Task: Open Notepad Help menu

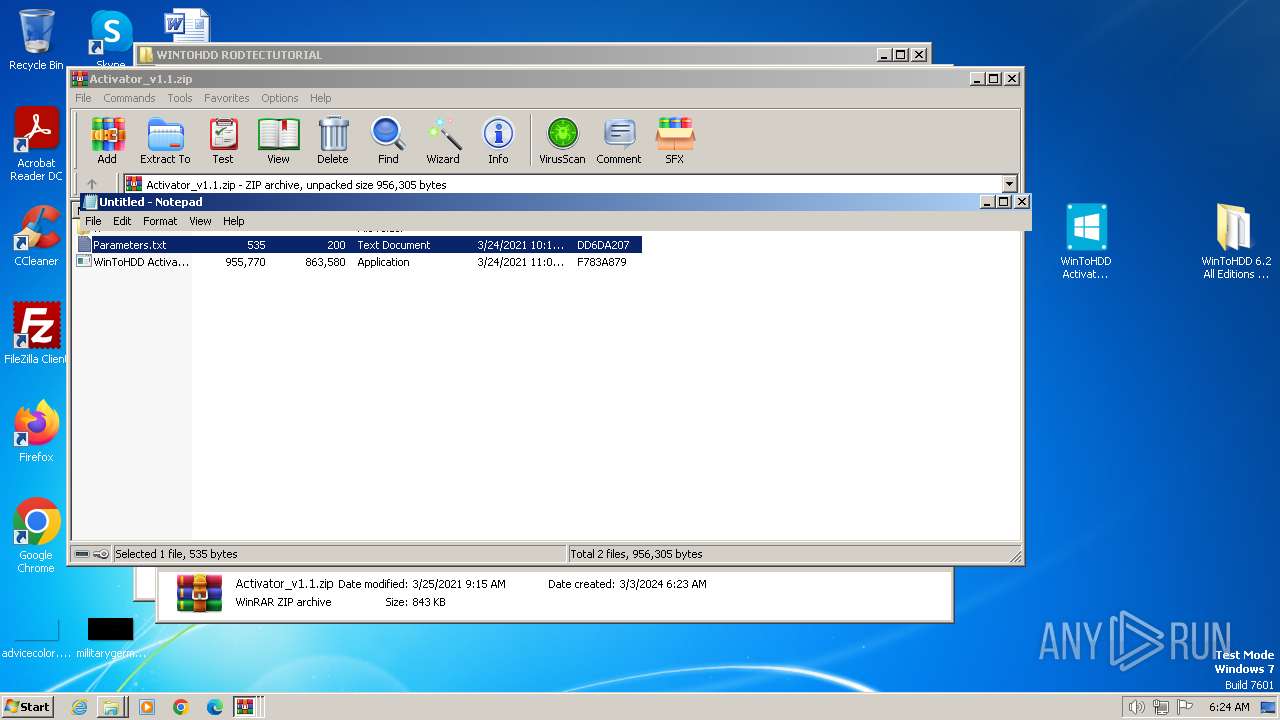Action: click(x=233, y=221)
